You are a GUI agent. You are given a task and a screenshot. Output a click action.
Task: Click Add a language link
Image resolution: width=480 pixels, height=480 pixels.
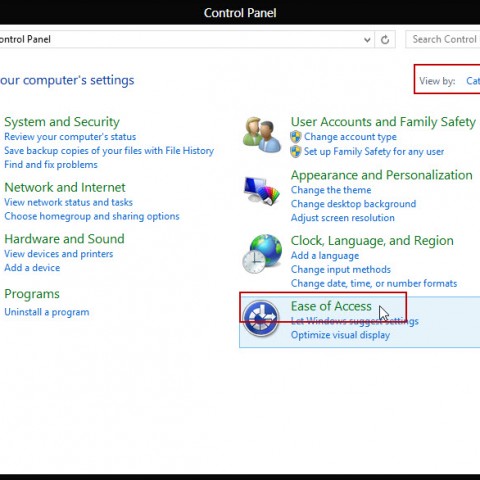[325, 256]
